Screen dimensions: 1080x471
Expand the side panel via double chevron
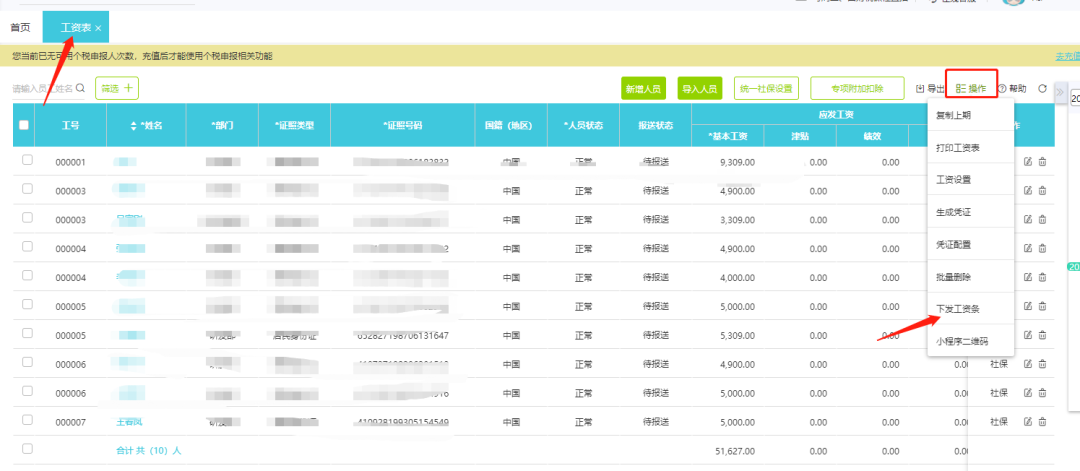pos(1060,92)
